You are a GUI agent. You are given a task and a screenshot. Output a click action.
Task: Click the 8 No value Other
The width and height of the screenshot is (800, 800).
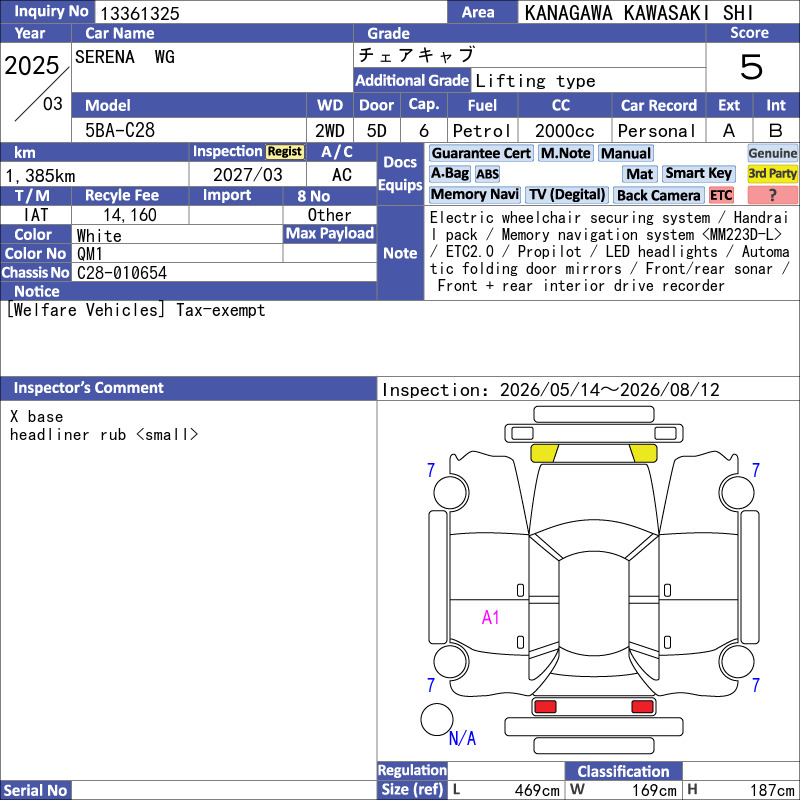click(330, 215)
